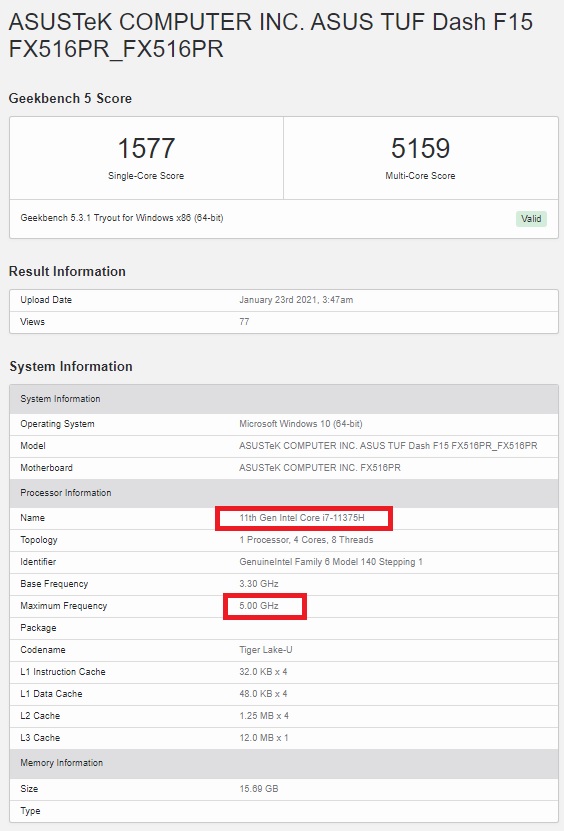Select the multi-core score 5159
This screenshot has width=564, height=831.
point(420,148)
